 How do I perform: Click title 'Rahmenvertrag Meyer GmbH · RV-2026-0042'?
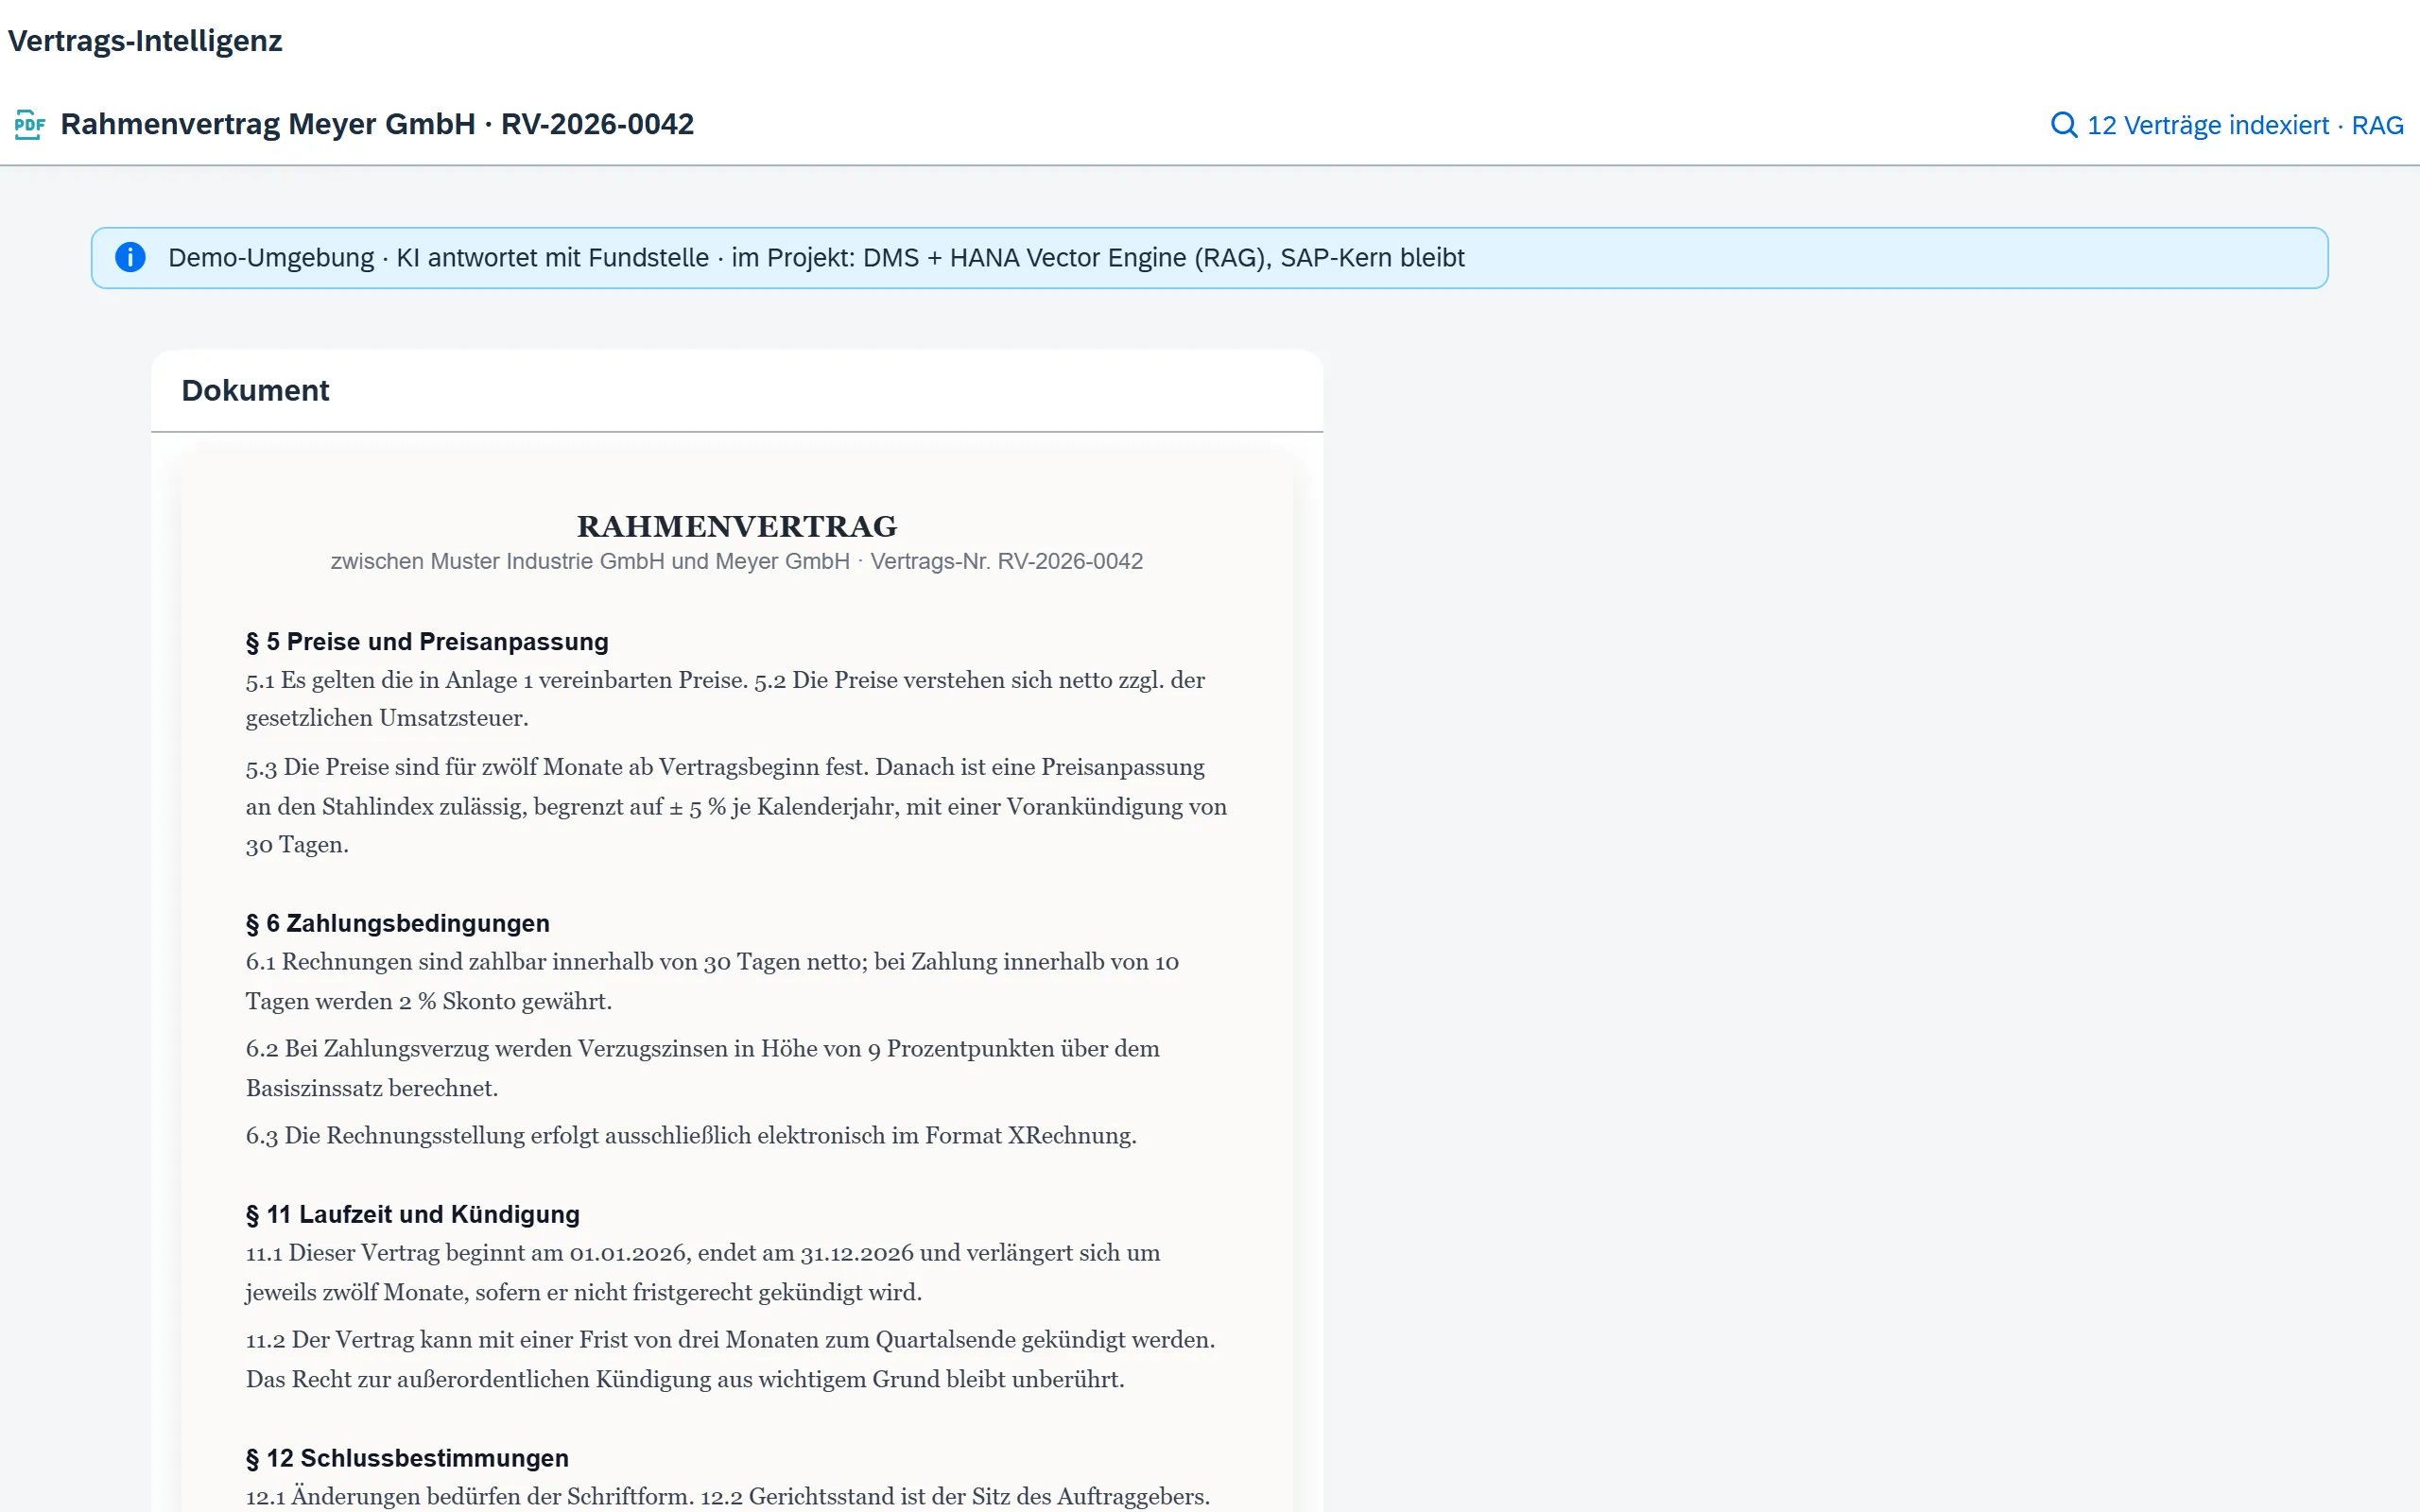click(x=377, y=124)
